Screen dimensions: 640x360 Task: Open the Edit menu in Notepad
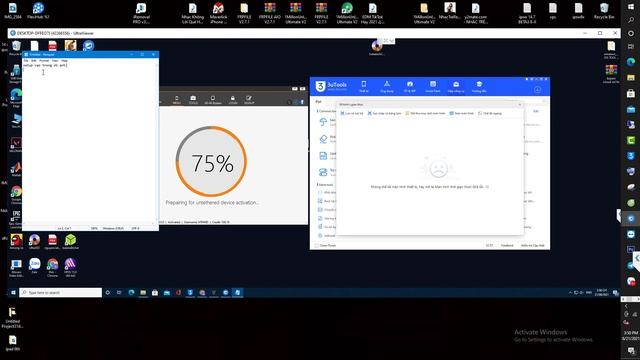coord(34,60)
